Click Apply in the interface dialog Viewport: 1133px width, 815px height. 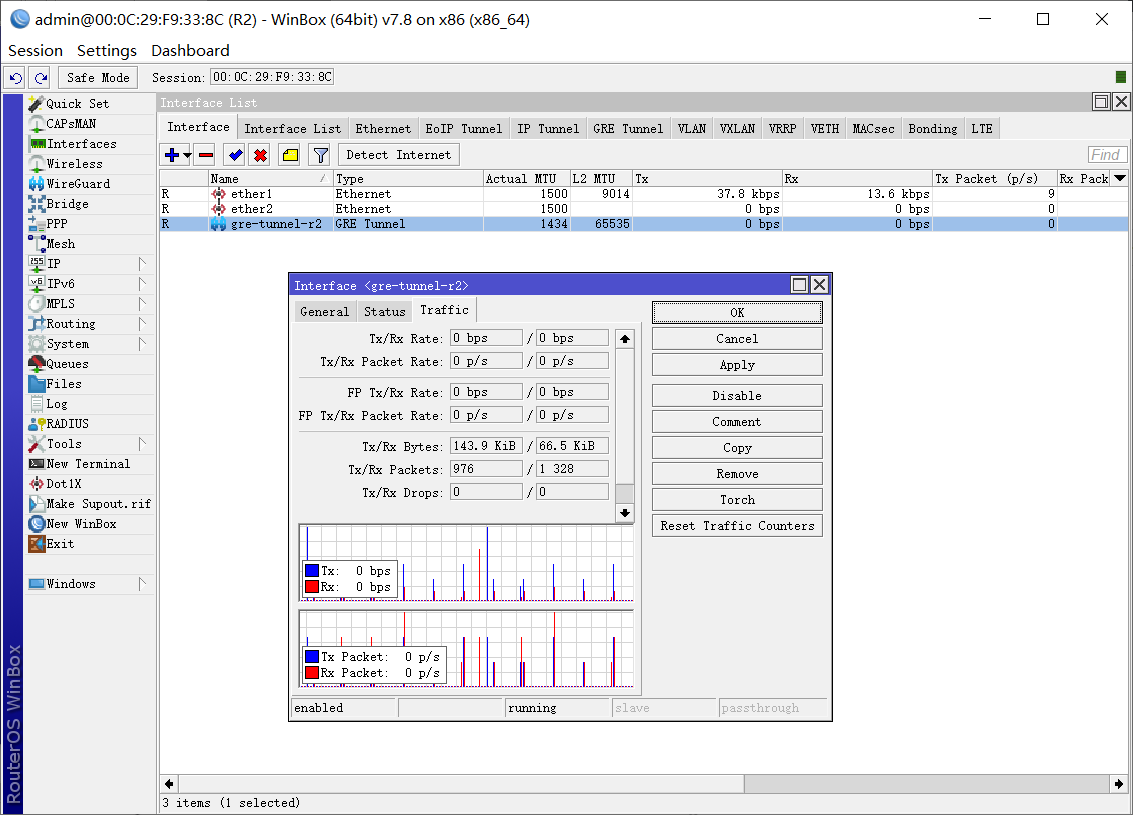tap(737, 365)
